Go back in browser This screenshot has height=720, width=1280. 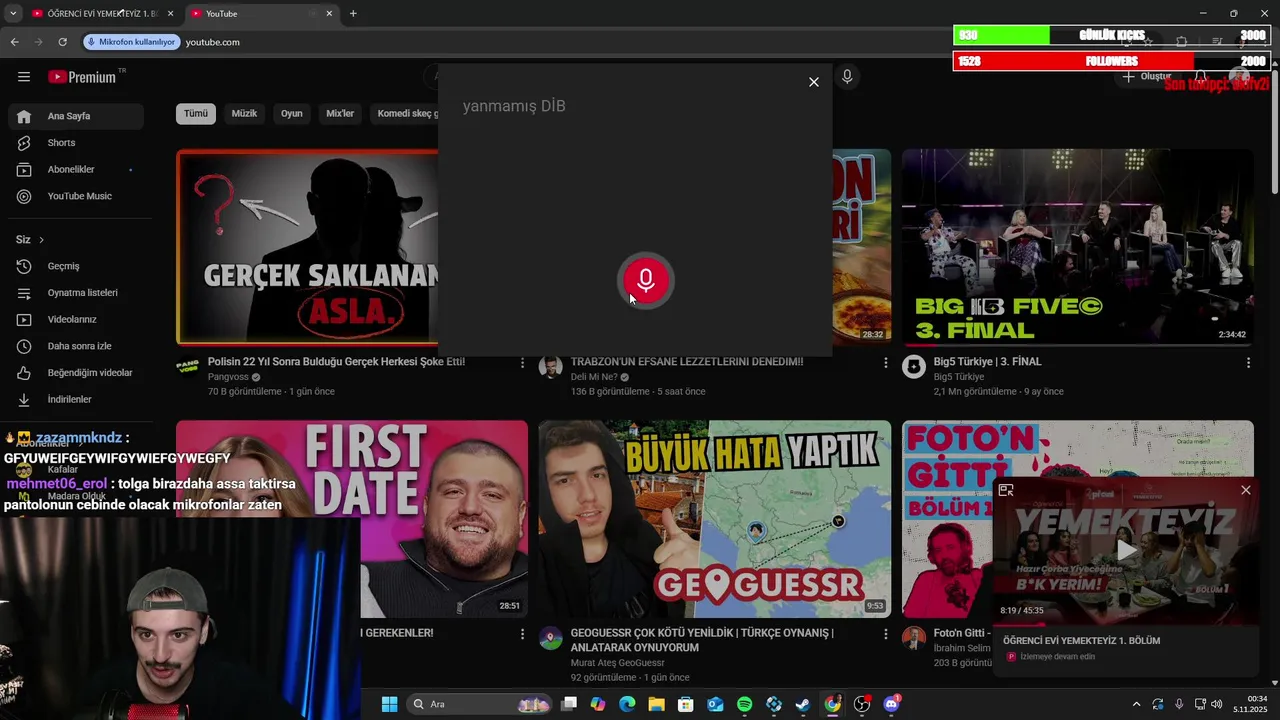pyautogui.click(x=14, y=42)
